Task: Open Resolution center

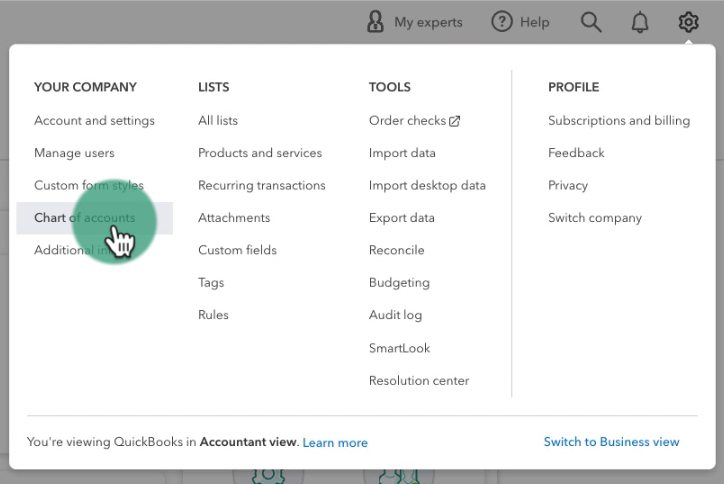Action: (419, 381)
